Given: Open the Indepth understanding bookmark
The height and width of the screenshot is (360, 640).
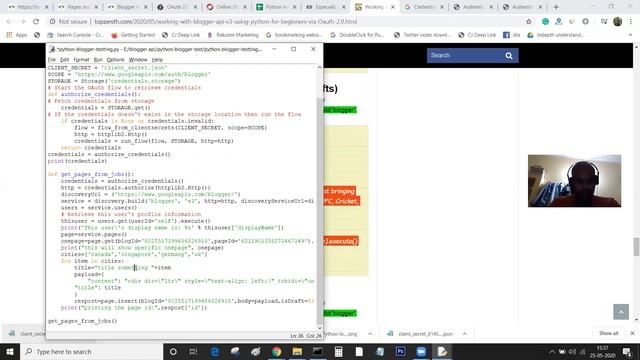Looking at the screenshot, I should (556, 35).
